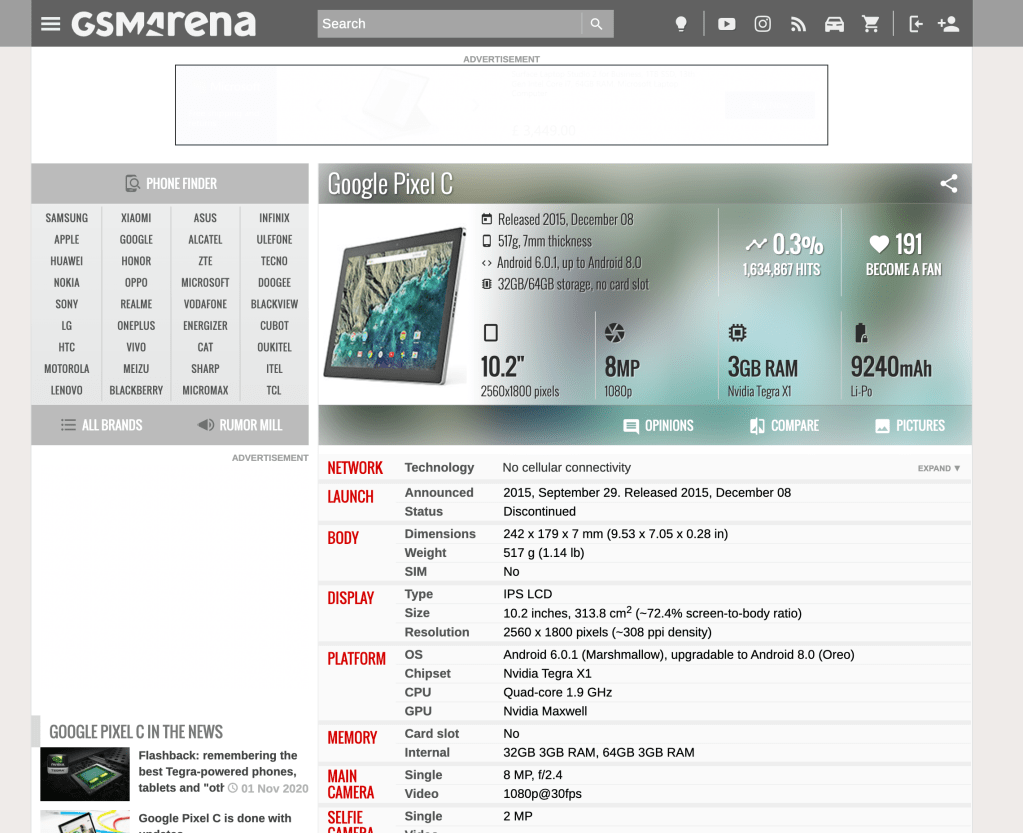Select the Motorola brand
This screenshot has width=1023, height=833.
click(67, 369)
